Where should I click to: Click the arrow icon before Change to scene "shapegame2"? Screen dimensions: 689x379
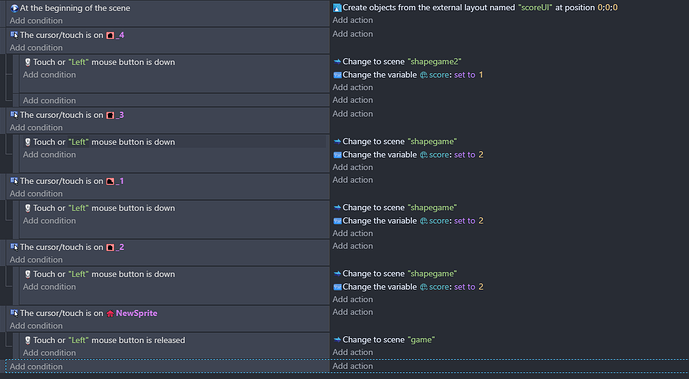click(x=337, y=61)
